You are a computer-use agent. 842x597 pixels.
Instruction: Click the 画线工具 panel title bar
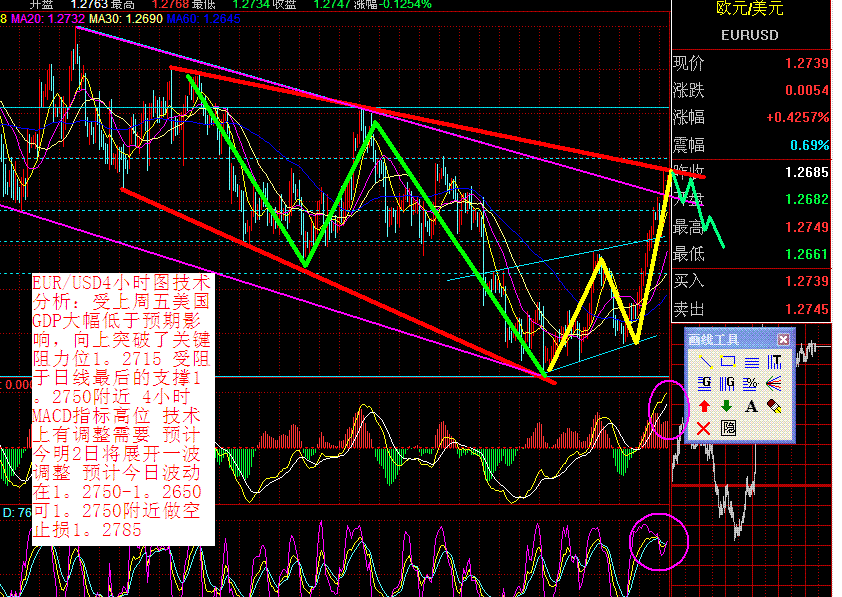point(739,339)
